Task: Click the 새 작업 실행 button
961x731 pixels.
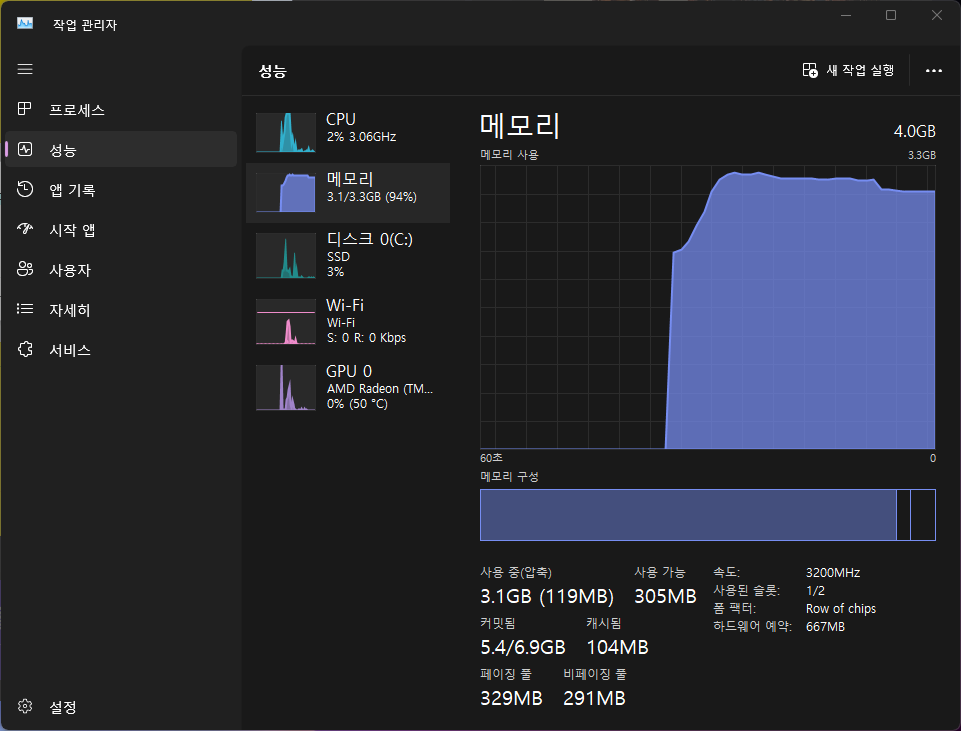Action: click(848, 70)
